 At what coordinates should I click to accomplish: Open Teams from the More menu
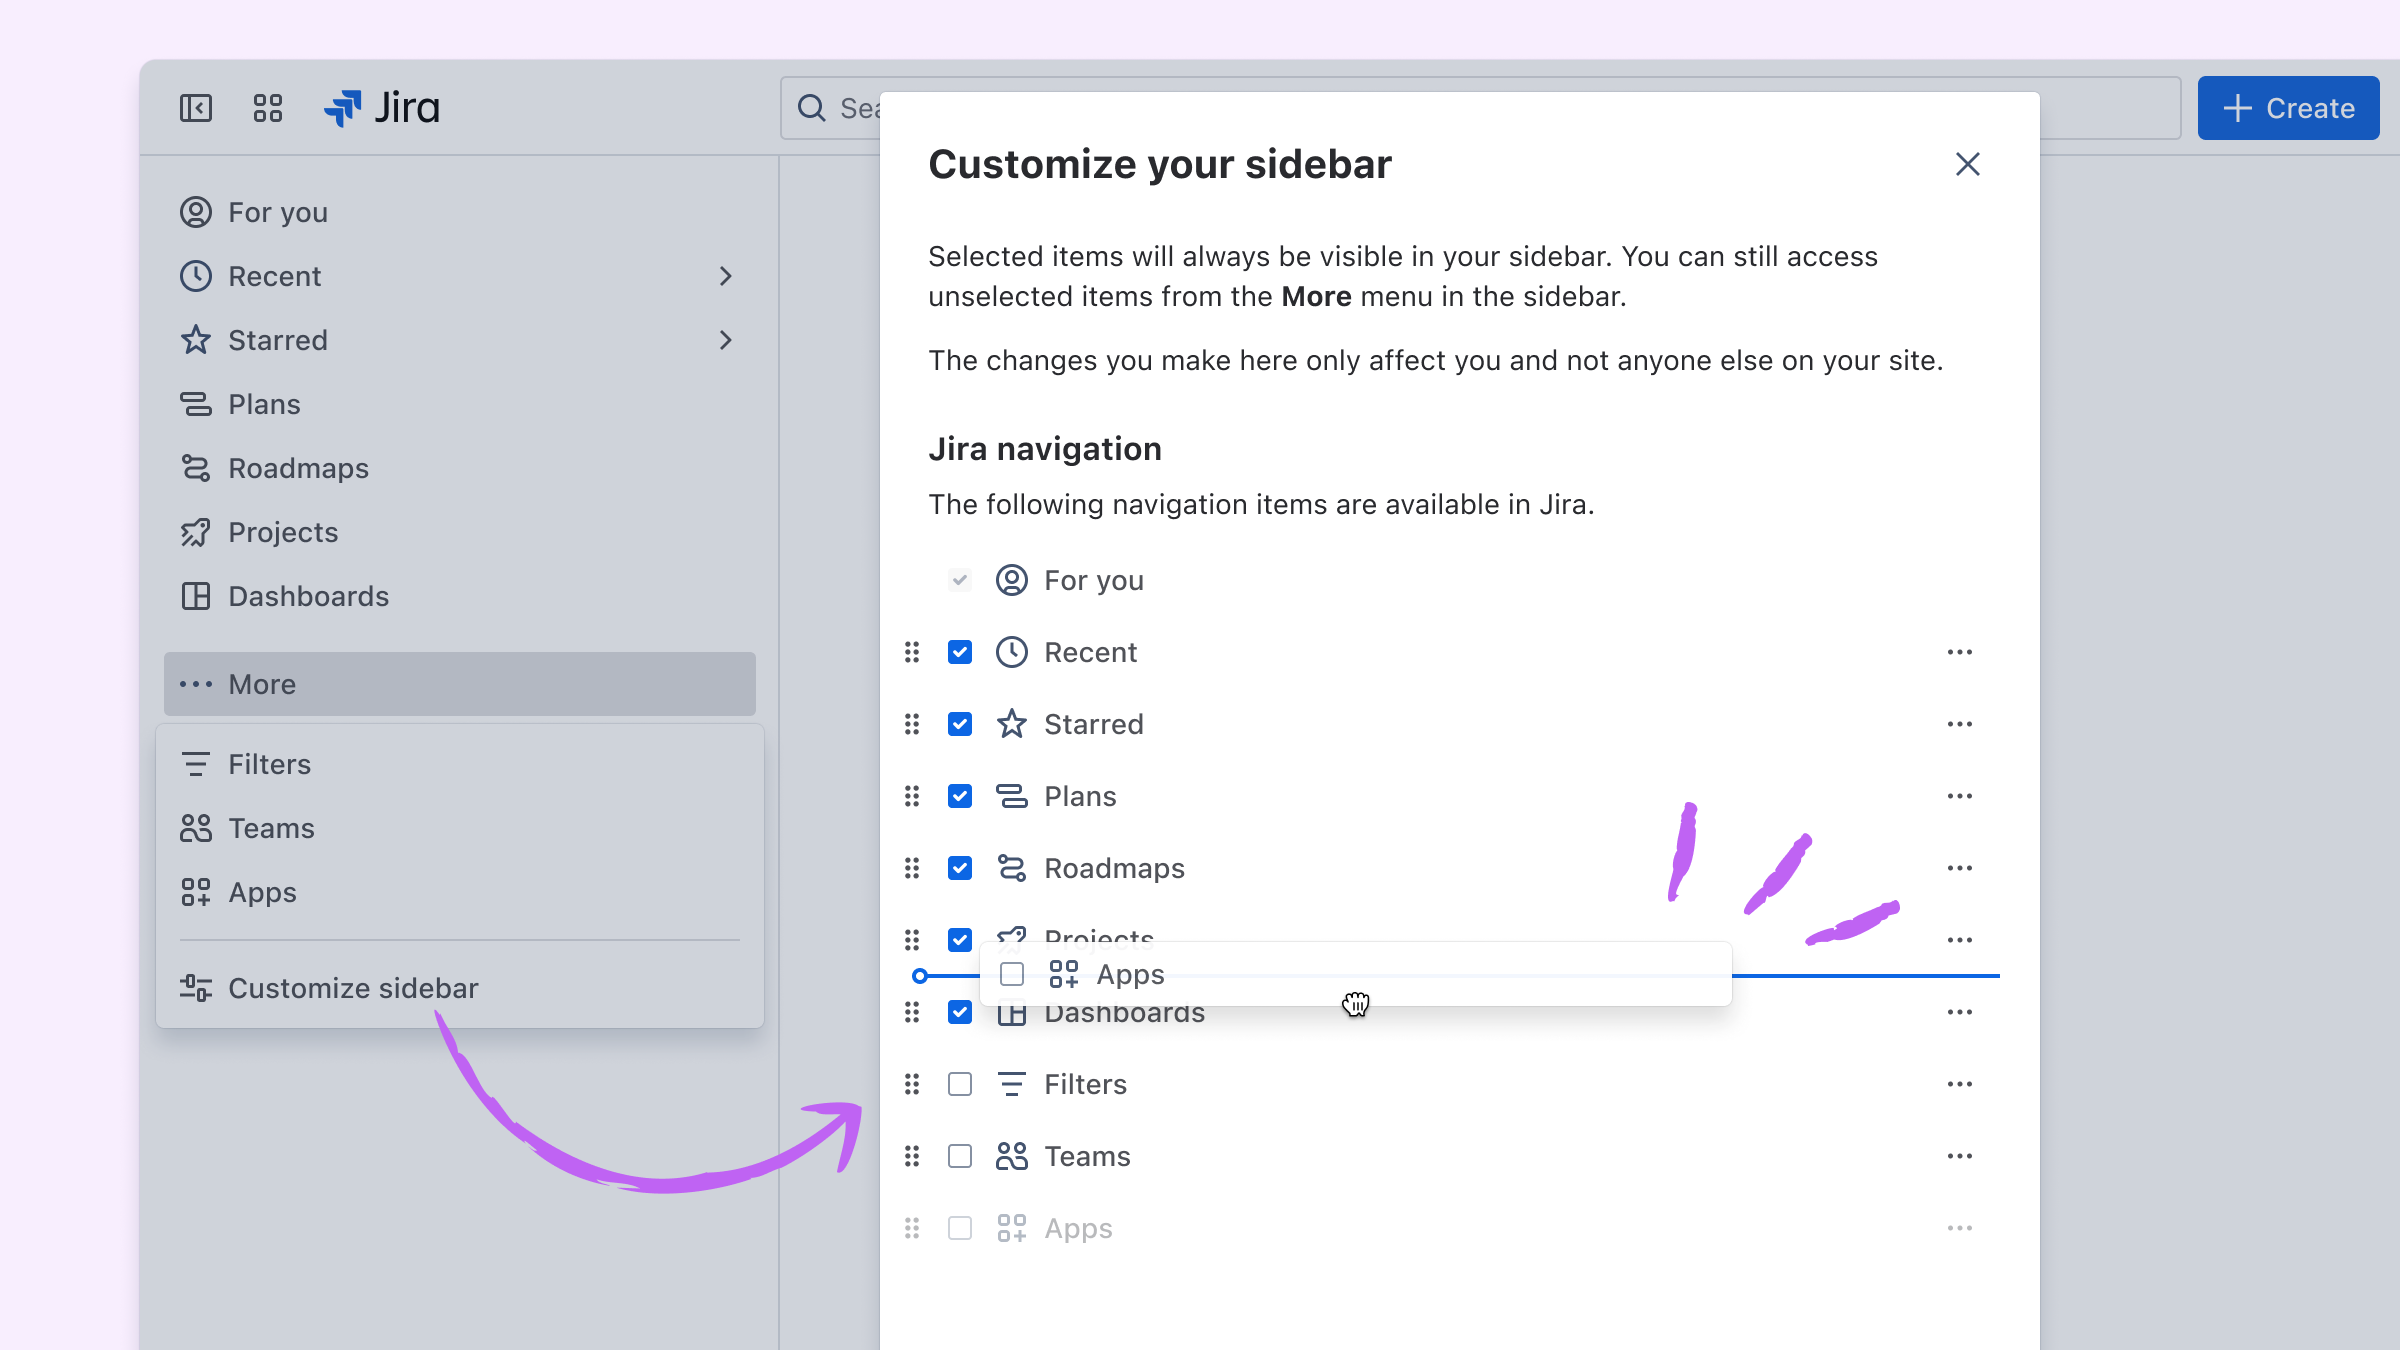click(271, 828)
